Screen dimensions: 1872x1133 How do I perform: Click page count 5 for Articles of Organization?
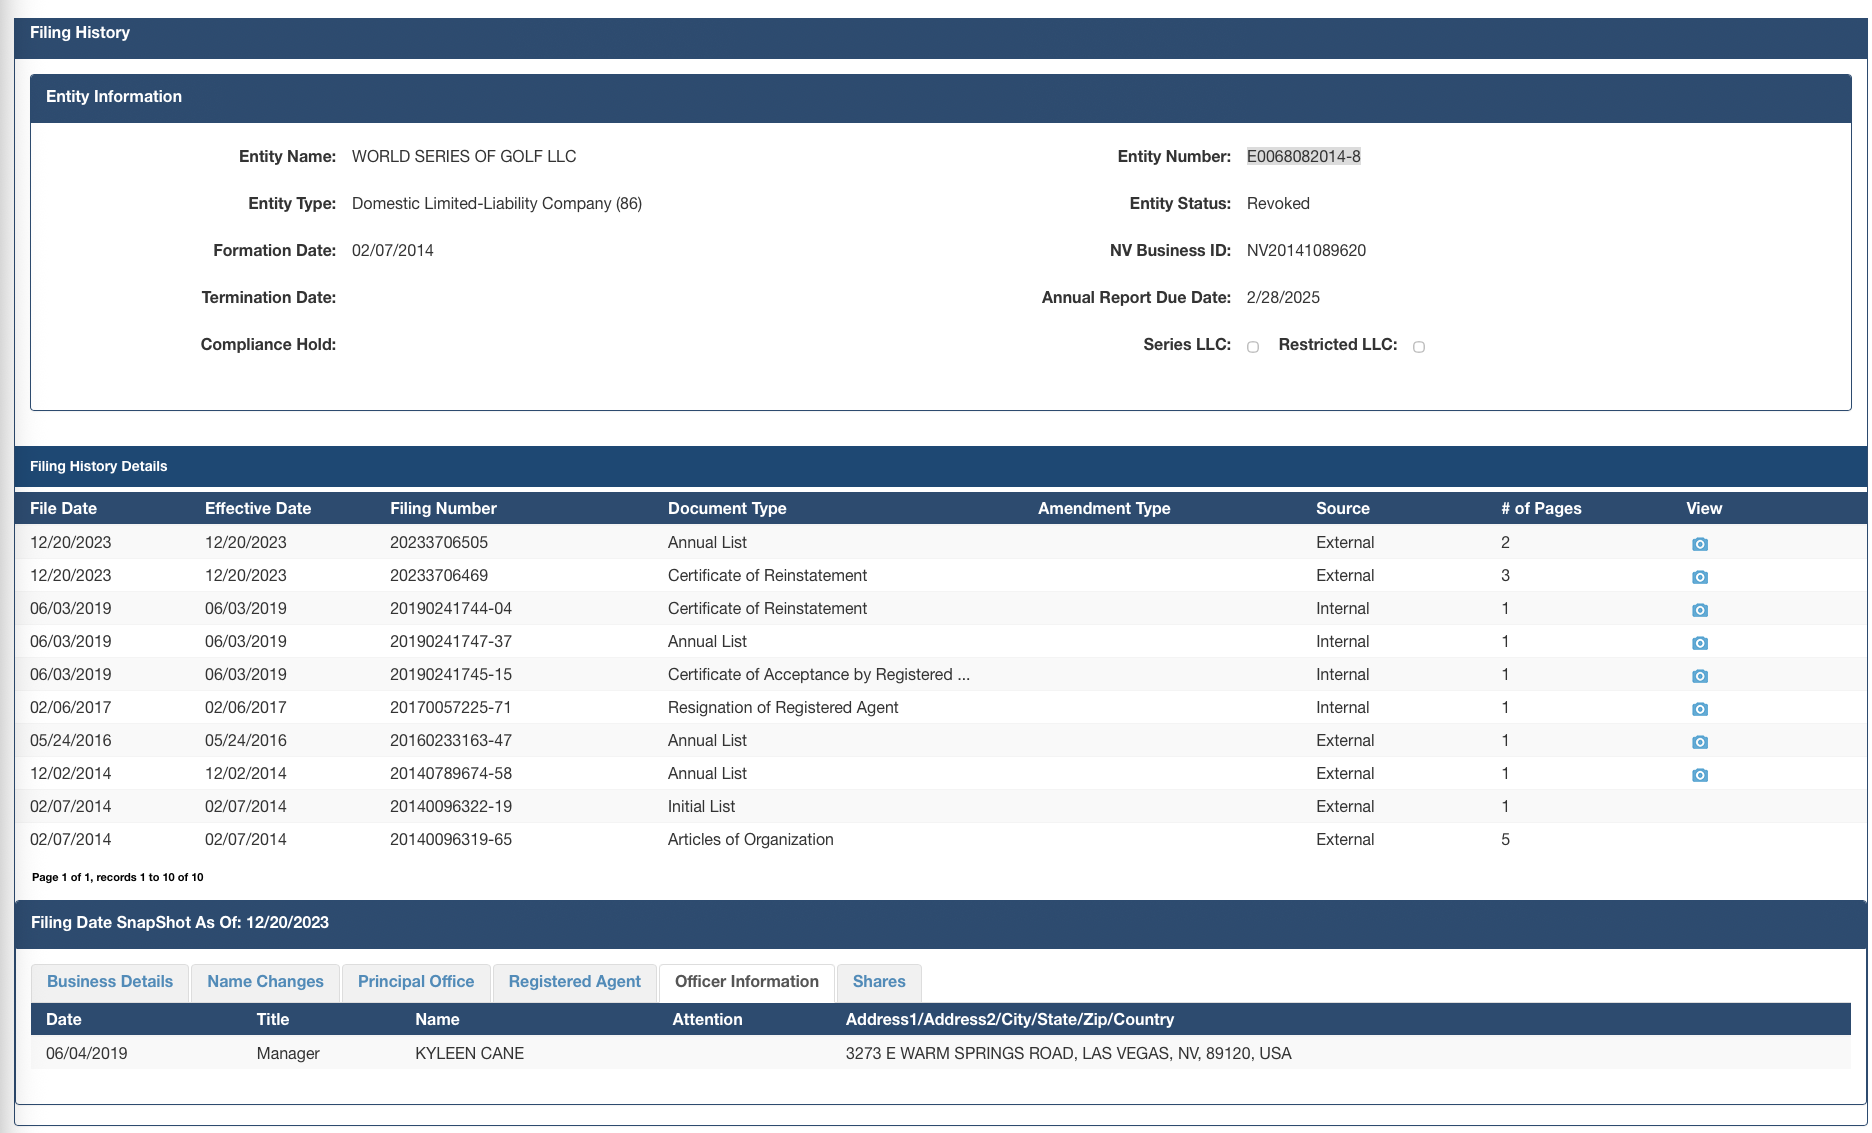[1505, 839]
